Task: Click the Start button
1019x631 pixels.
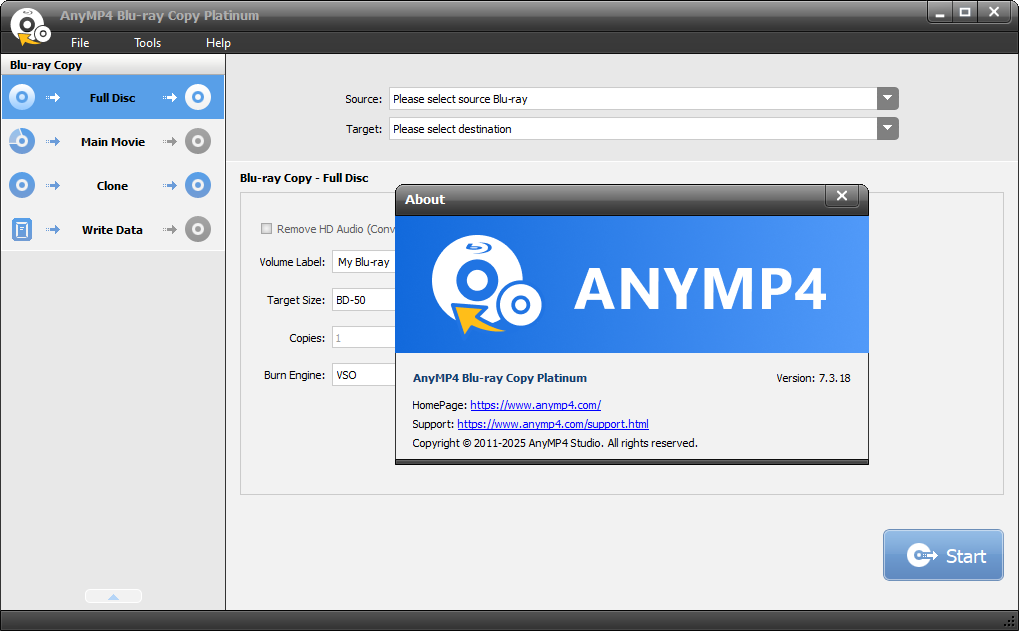Action: [943, 555]
